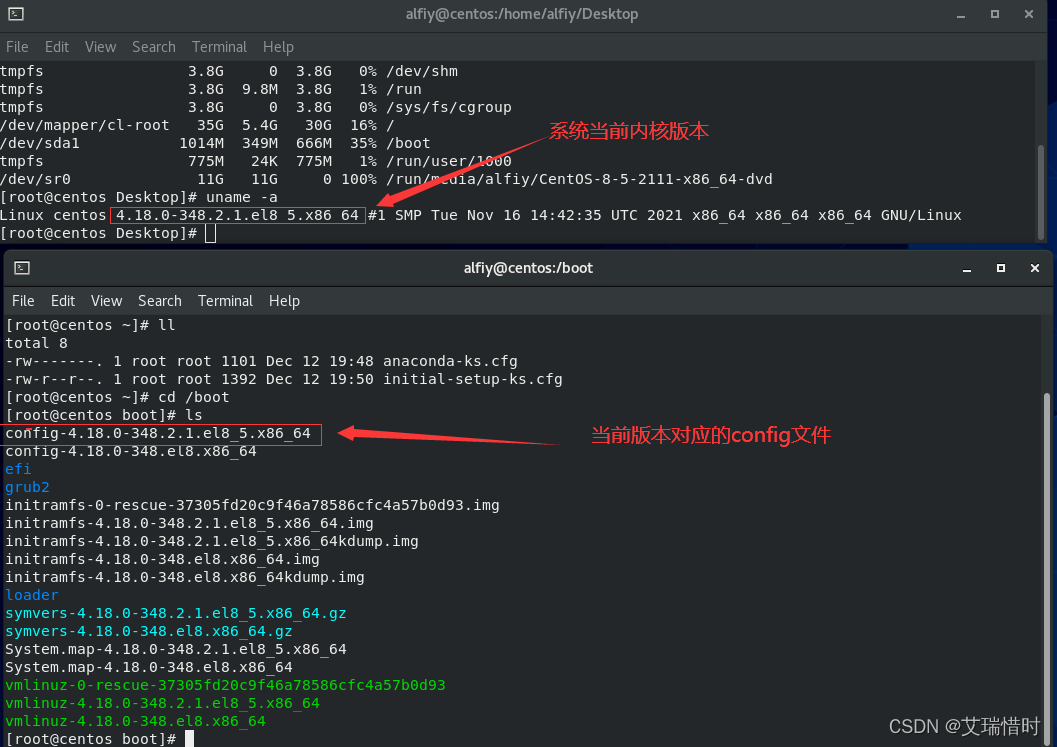1057x747 pixels.
Task: Click the /dev/mapper/cl-root filesystem row
Action: pyautogui.click(x=197, y=125)
